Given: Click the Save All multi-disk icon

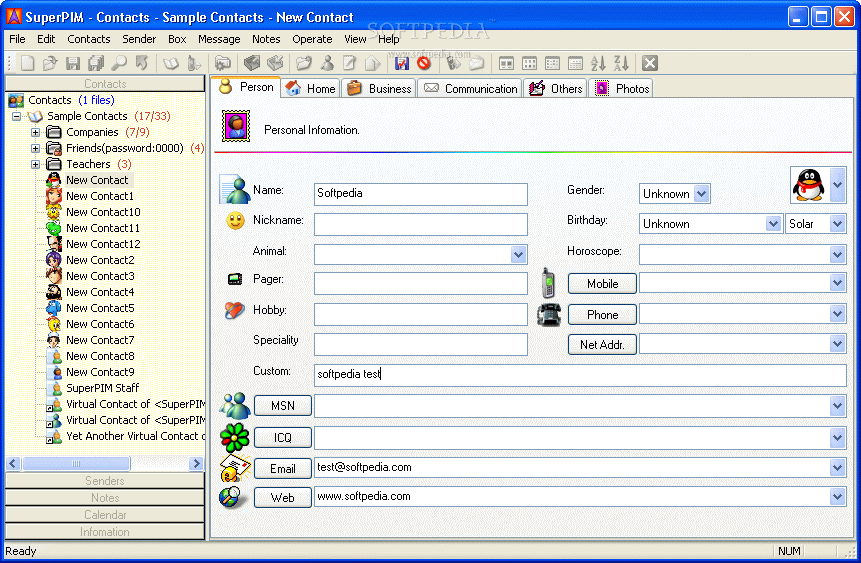Looking at the screenshot, I should click(96, 63).
